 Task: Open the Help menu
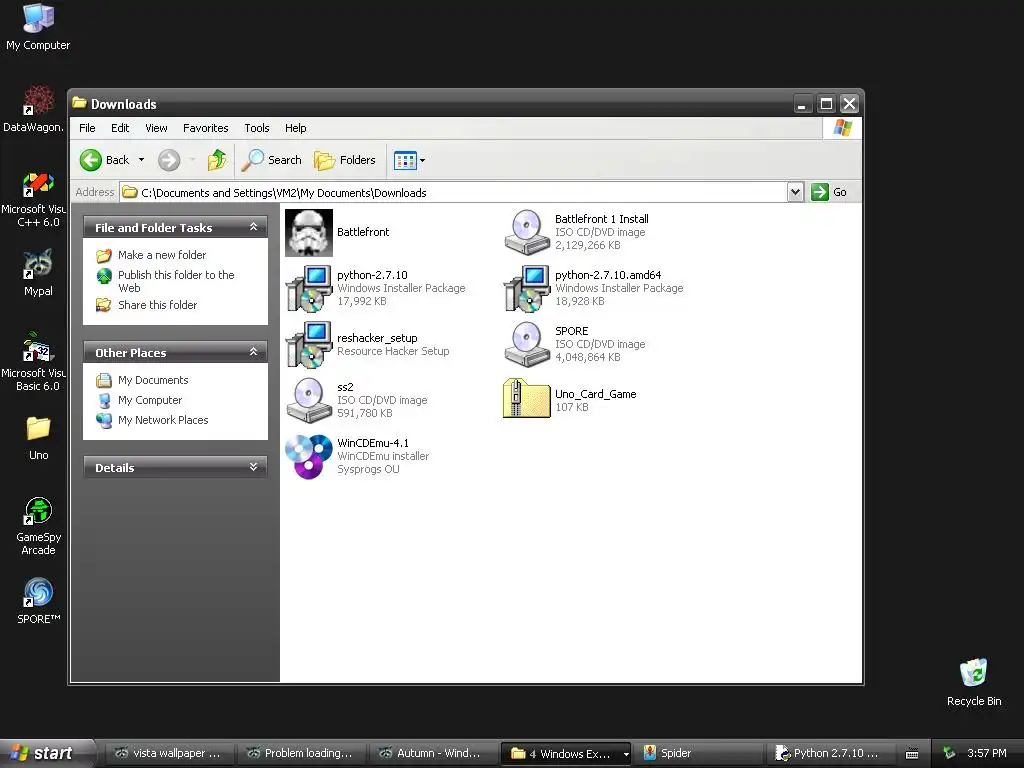[295, 128]
